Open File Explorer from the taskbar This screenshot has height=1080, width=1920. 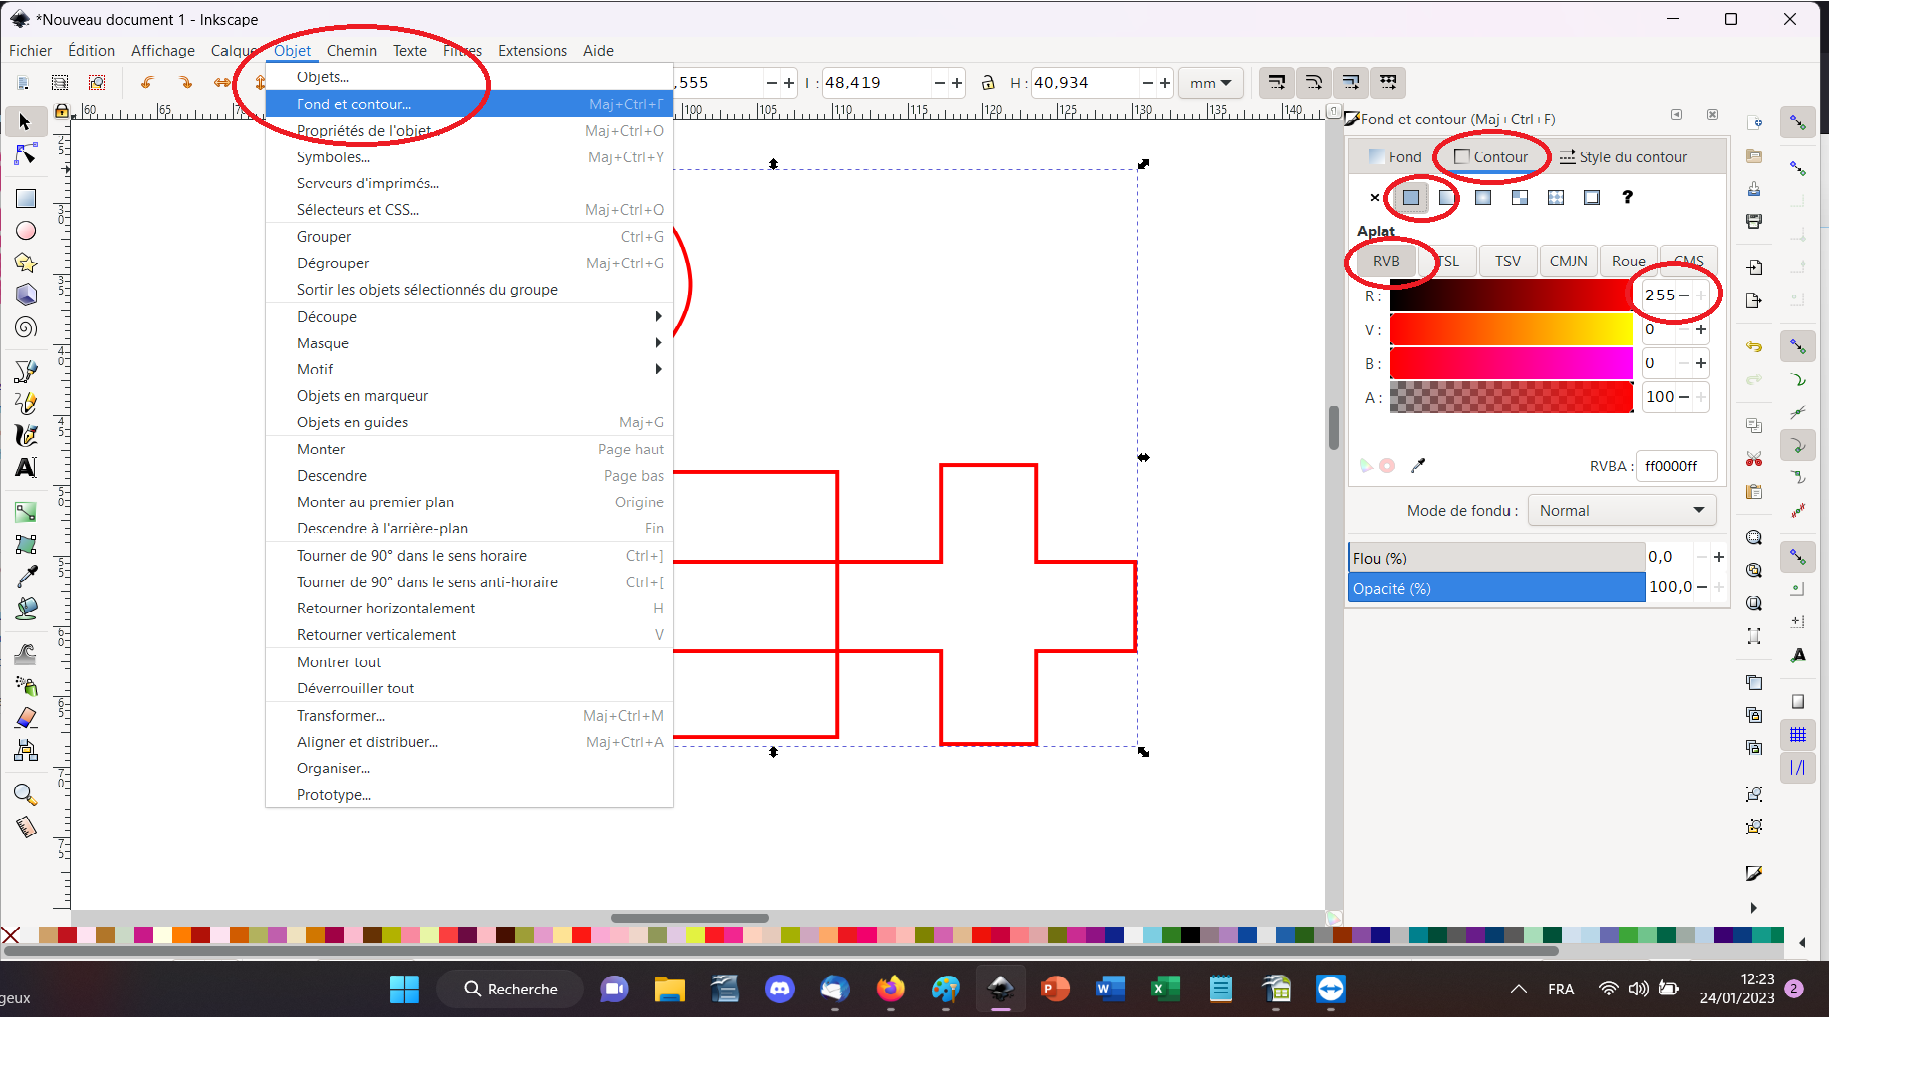pyautogui.click(x=669, y=989)
